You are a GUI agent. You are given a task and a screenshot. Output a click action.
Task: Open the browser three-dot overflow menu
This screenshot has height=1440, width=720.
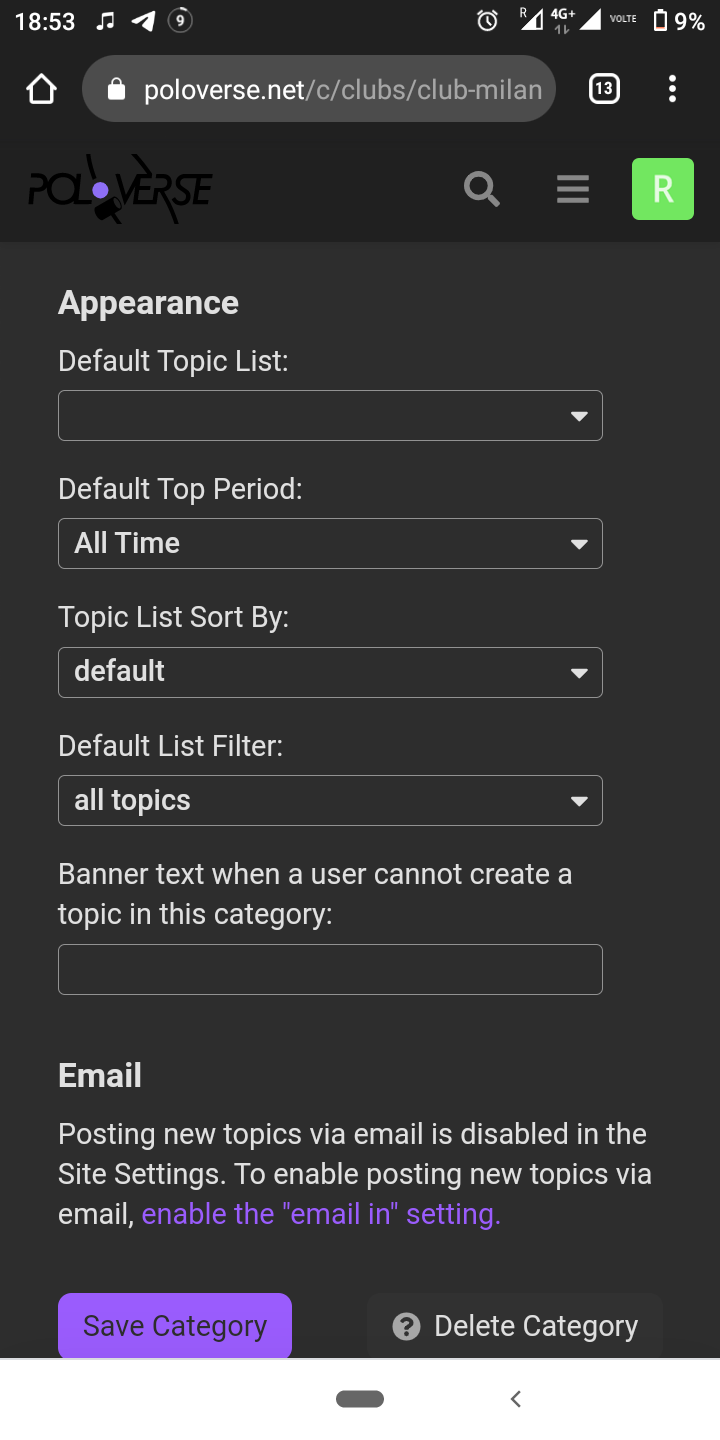pos(672,90)
